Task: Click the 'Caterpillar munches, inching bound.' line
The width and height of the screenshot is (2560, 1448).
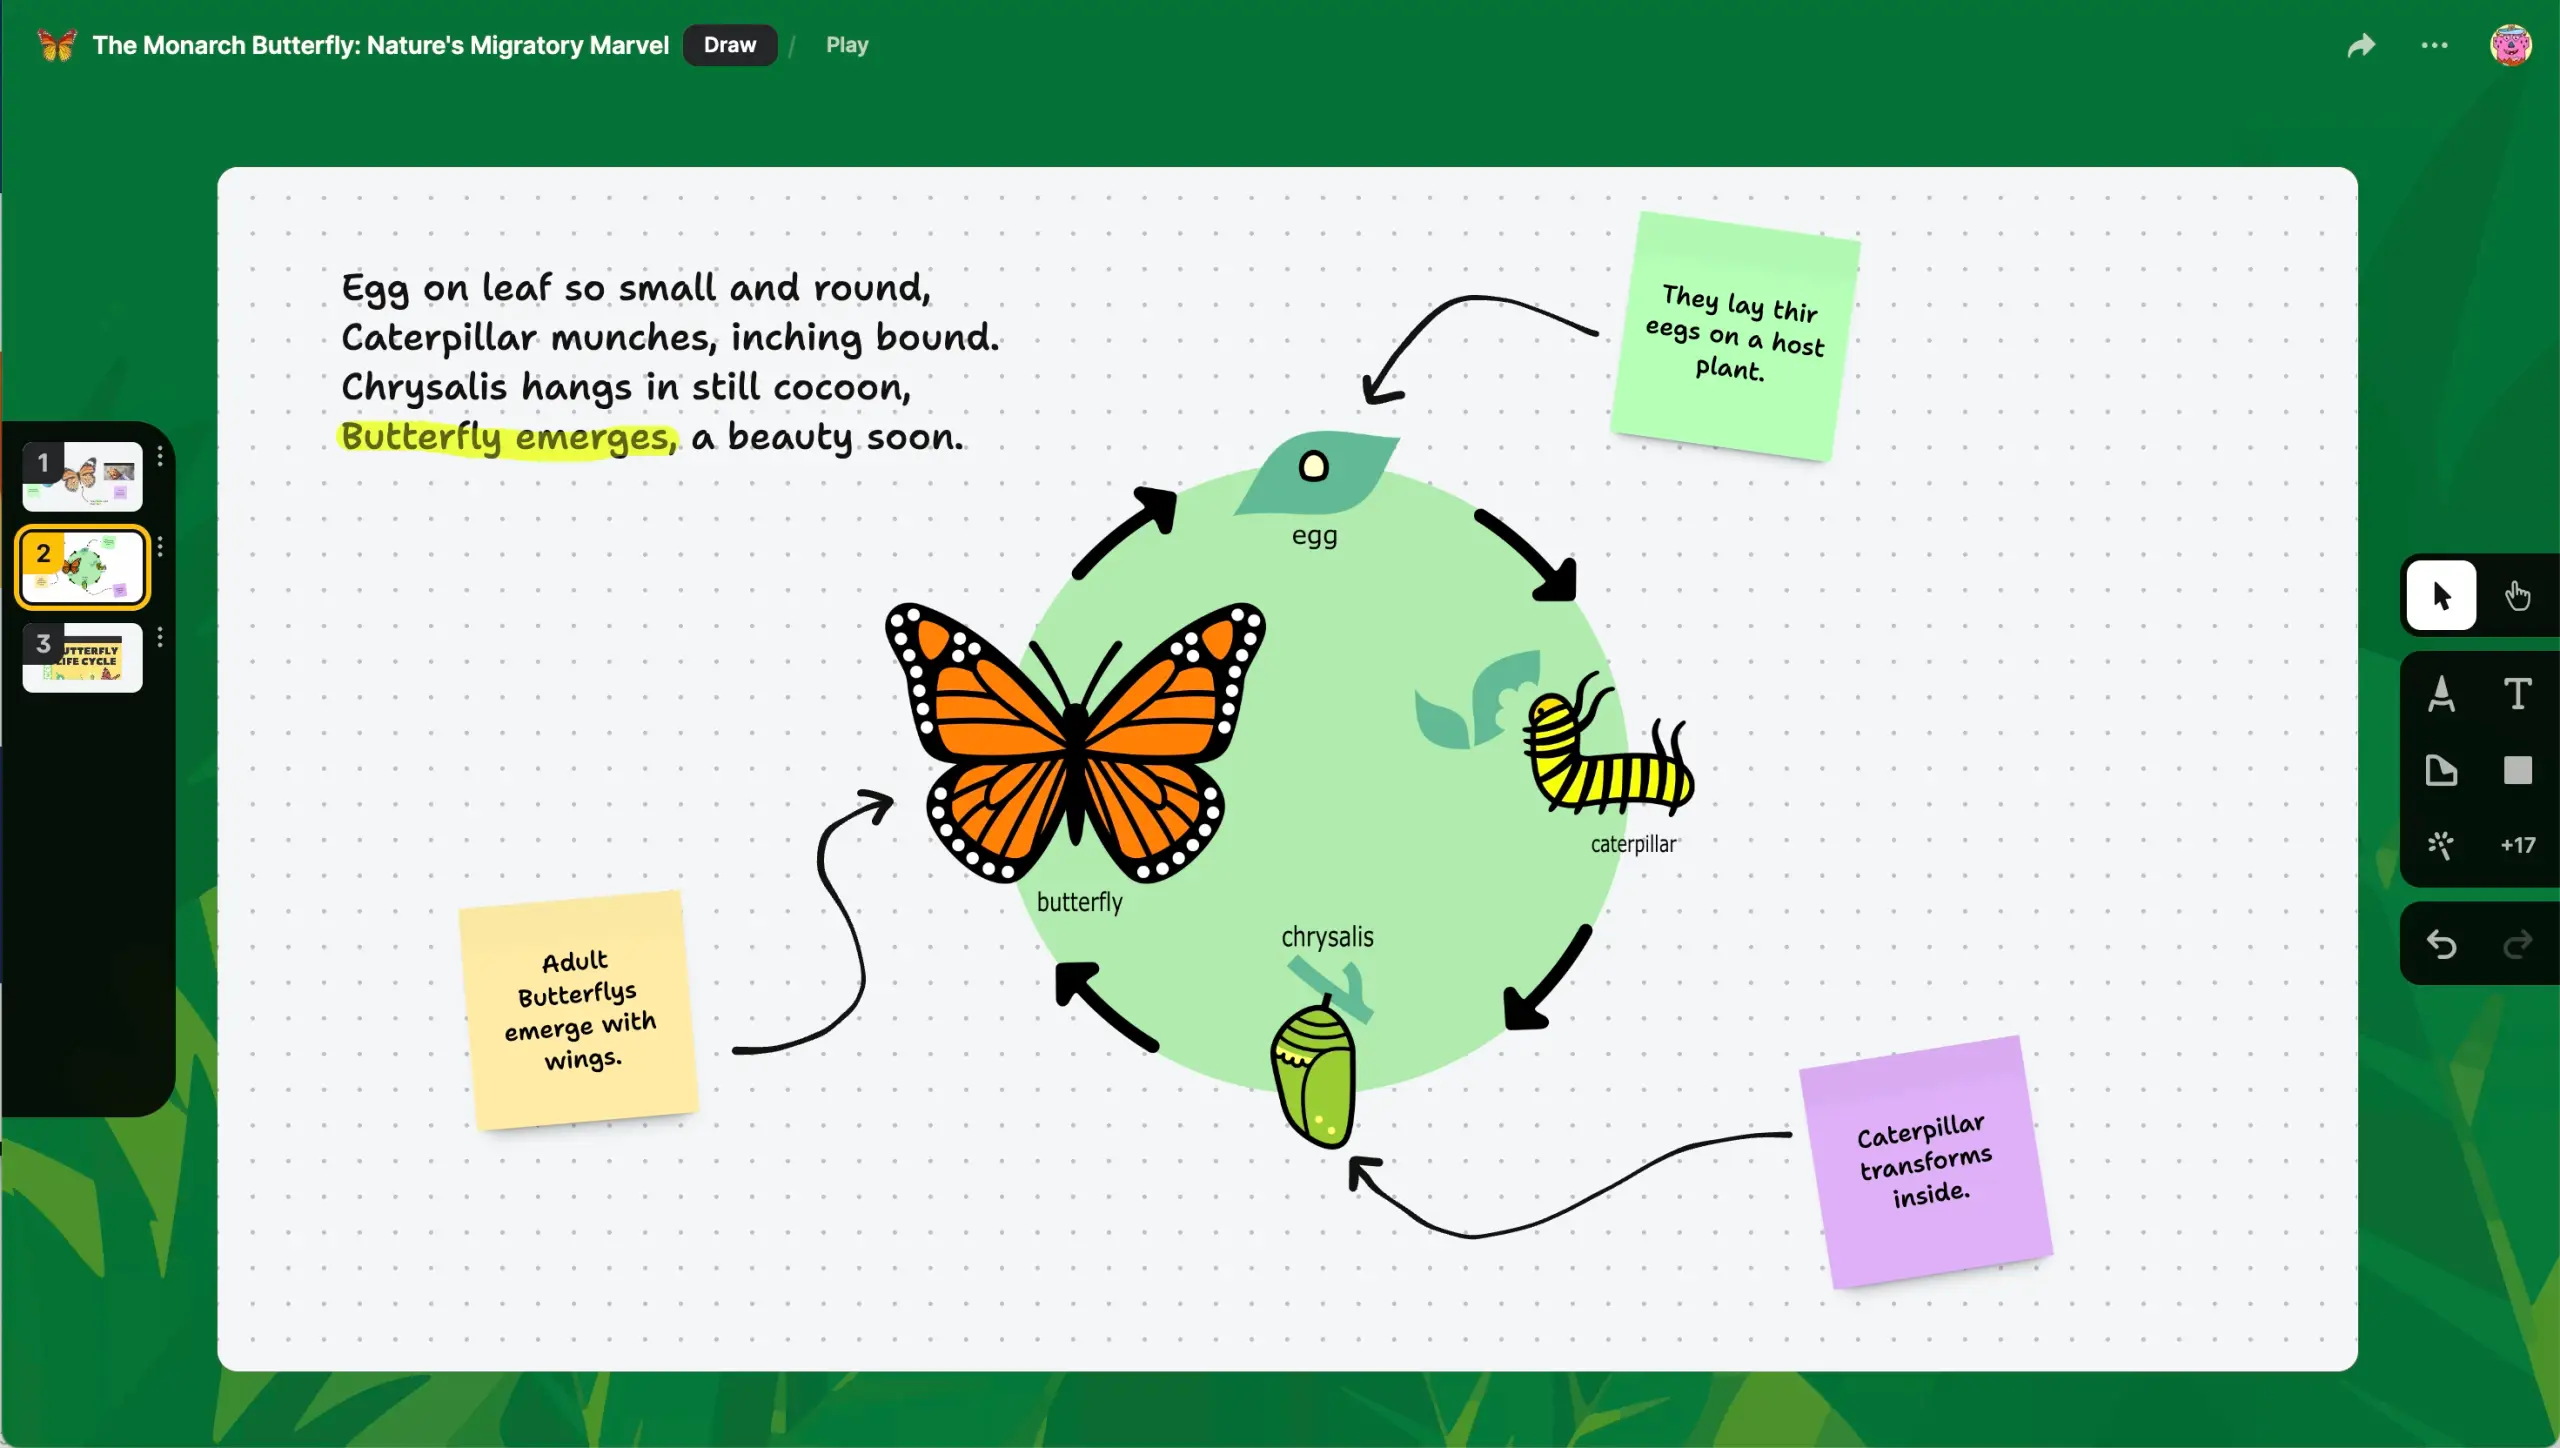Action: tap(670, 338)
